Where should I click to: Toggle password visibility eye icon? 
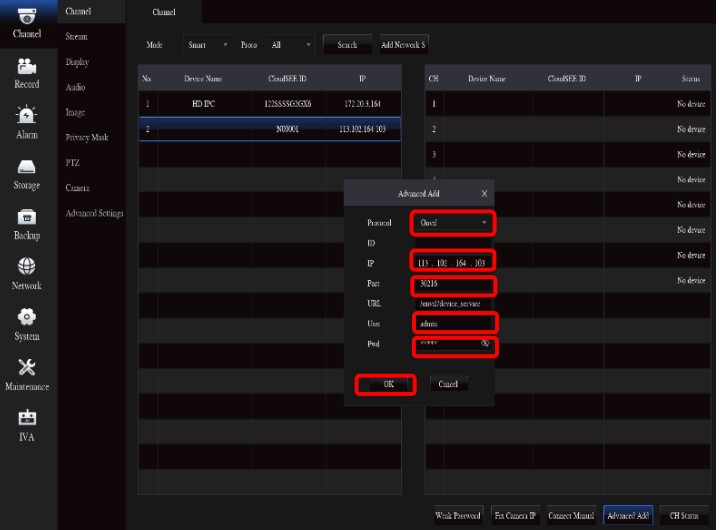pyautogui.click(x=485, y=344)
